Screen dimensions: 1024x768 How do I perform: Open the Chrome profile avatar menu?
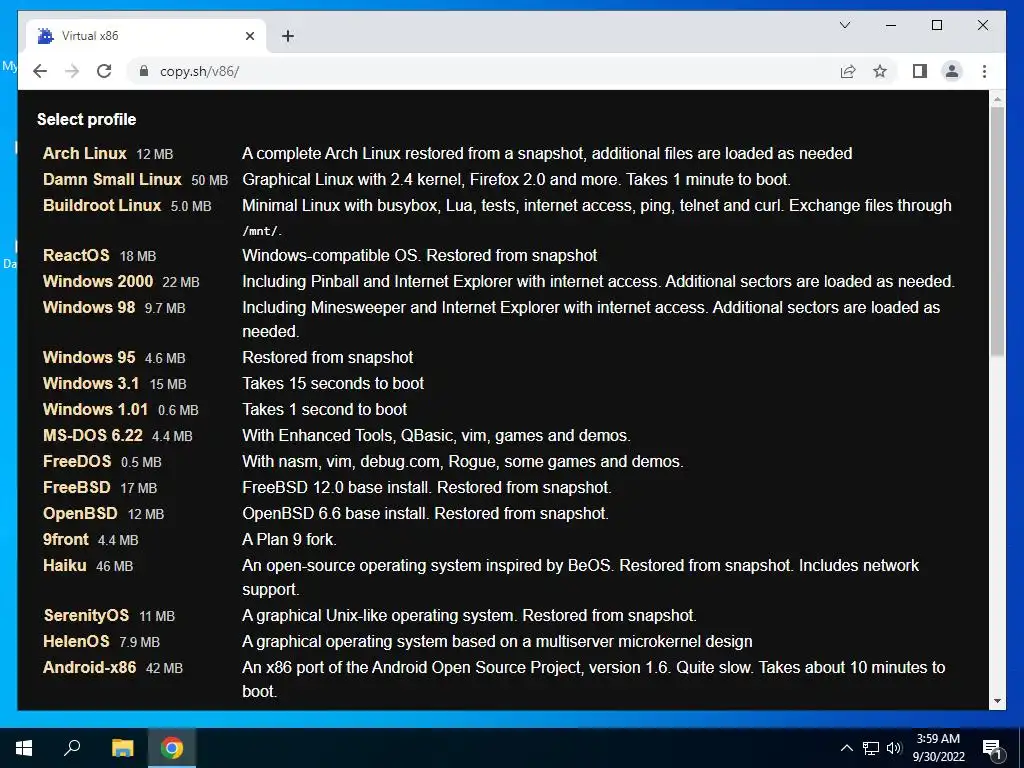coord(952,71)
